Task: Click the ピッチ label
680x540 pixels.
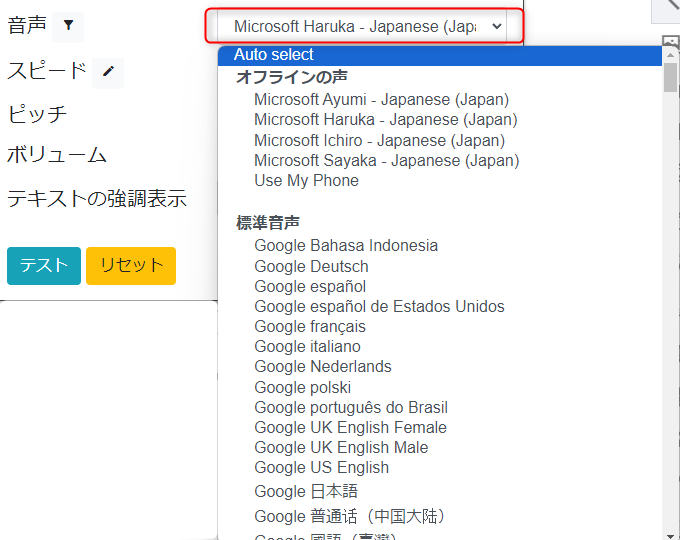Action: 37,114
